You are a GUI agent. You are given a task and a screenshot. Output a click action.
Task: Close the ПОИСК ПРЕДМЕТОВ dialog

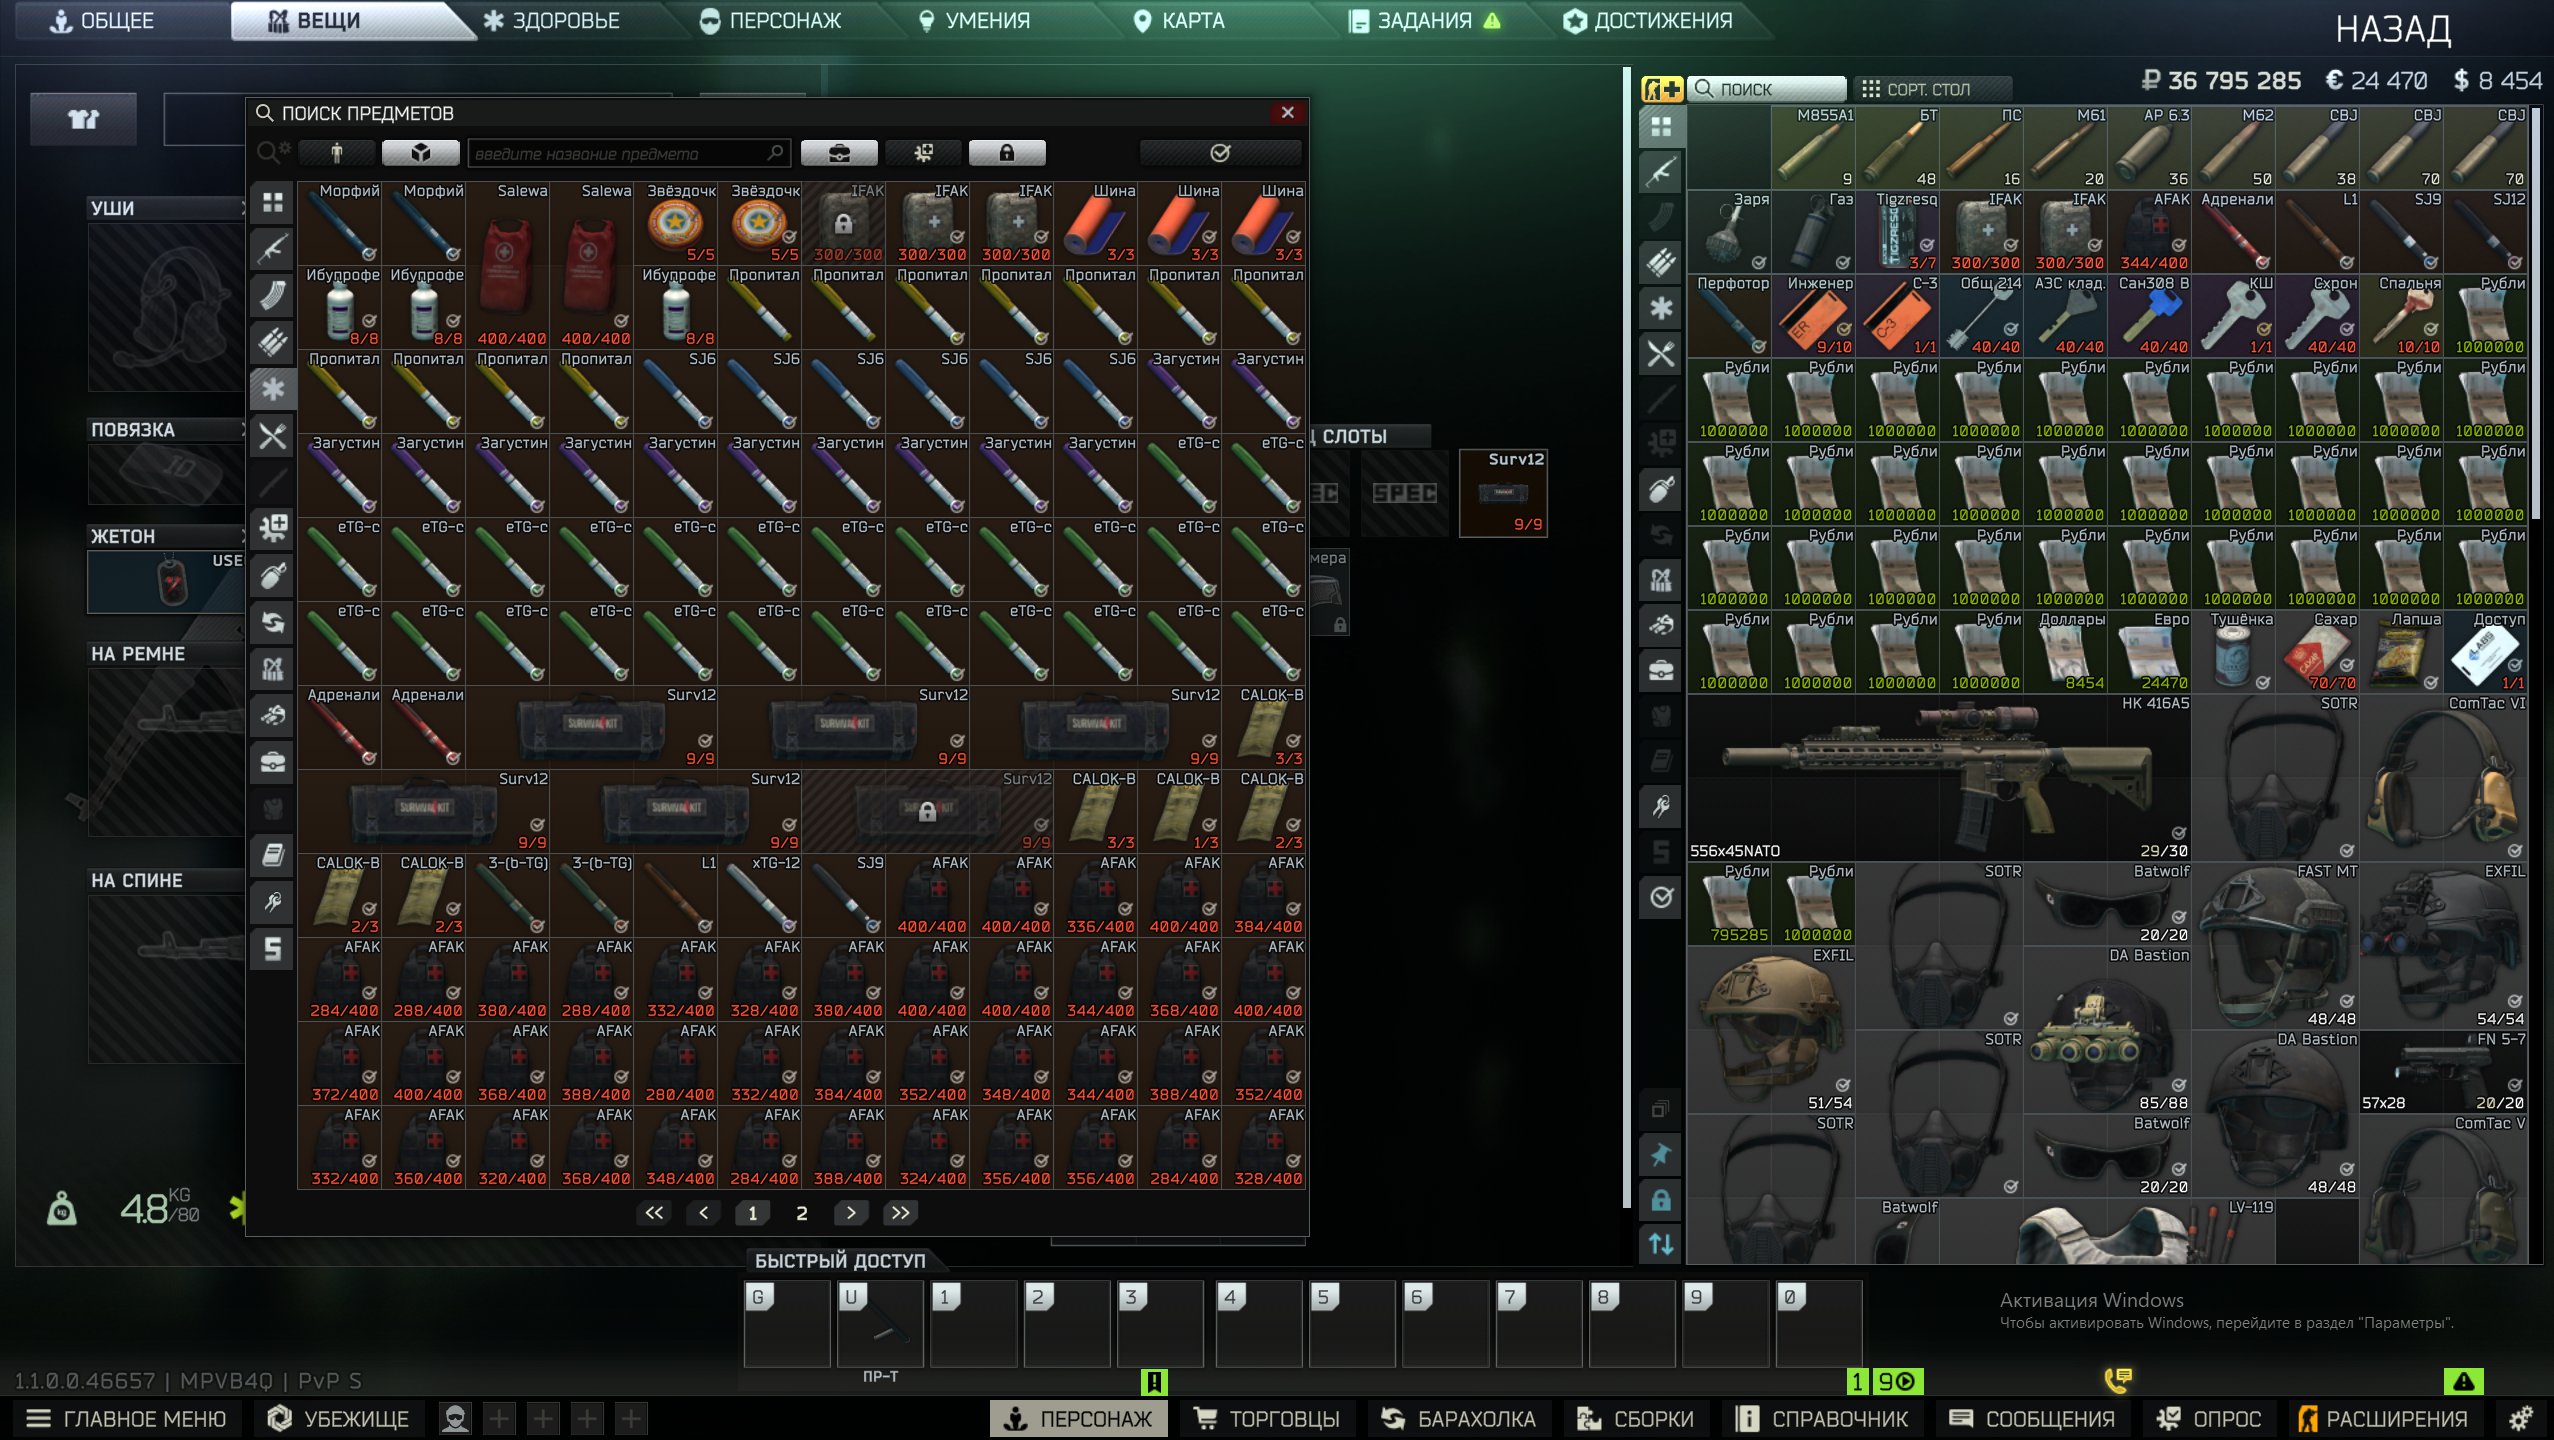tap(1288, 112)
